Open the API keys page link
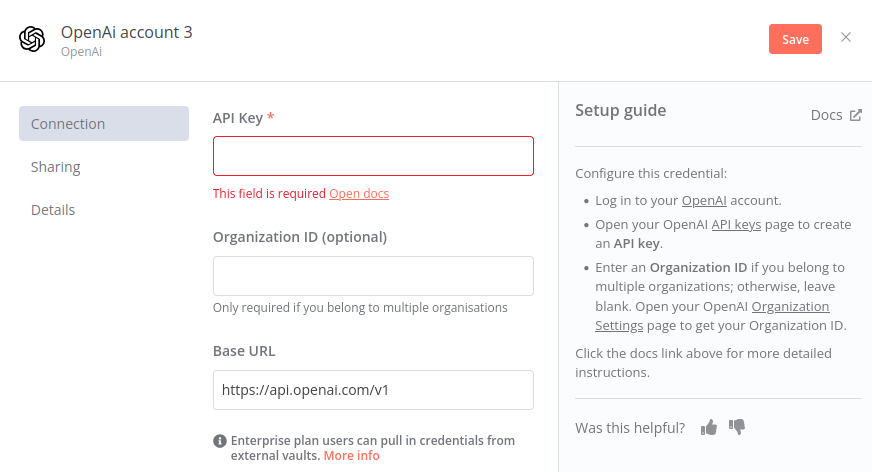The width and height of the screenshot is (872, 472). [736, 225]
